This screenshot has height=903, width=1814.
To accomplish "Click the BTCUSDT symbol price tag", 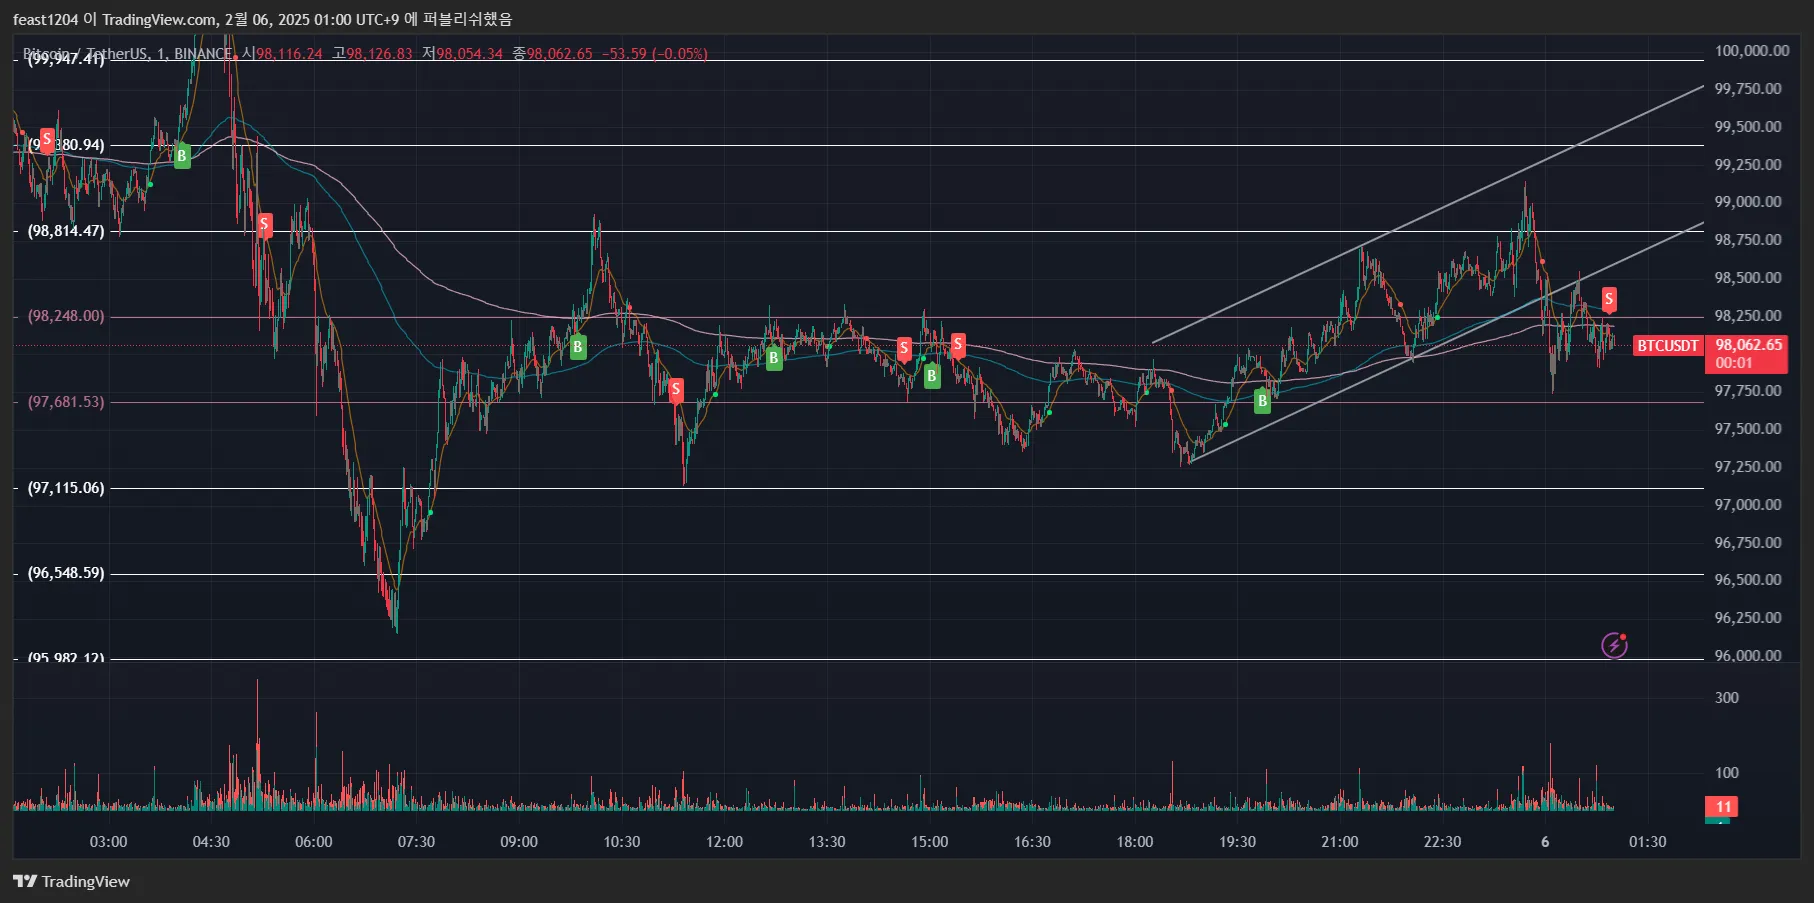I will (1667, 345).
